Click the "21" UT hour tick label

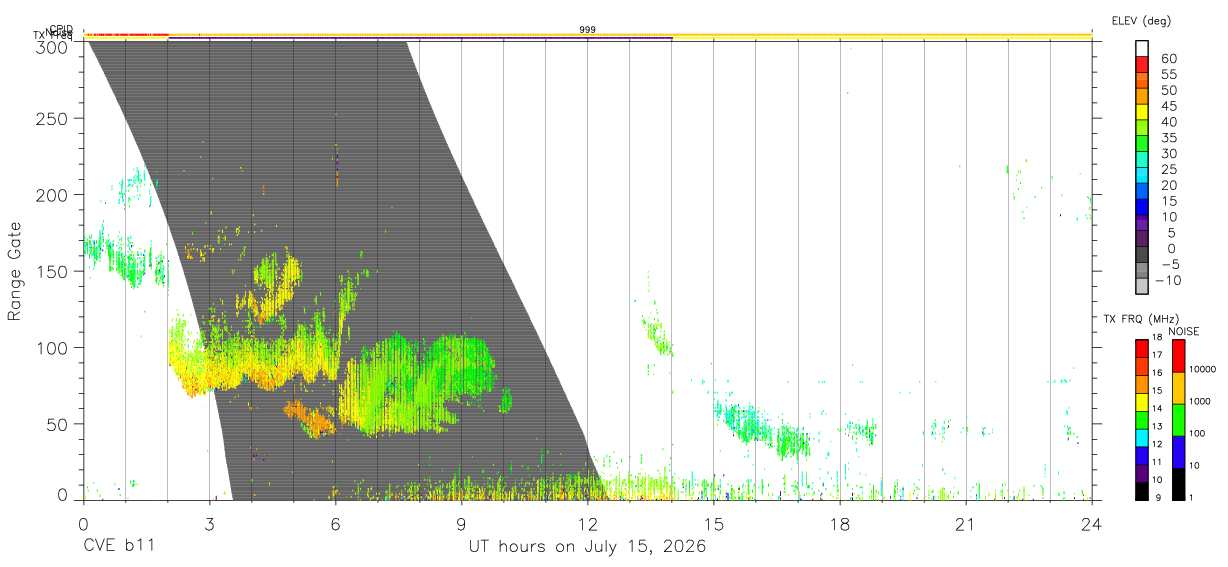(x=966, y=524)
